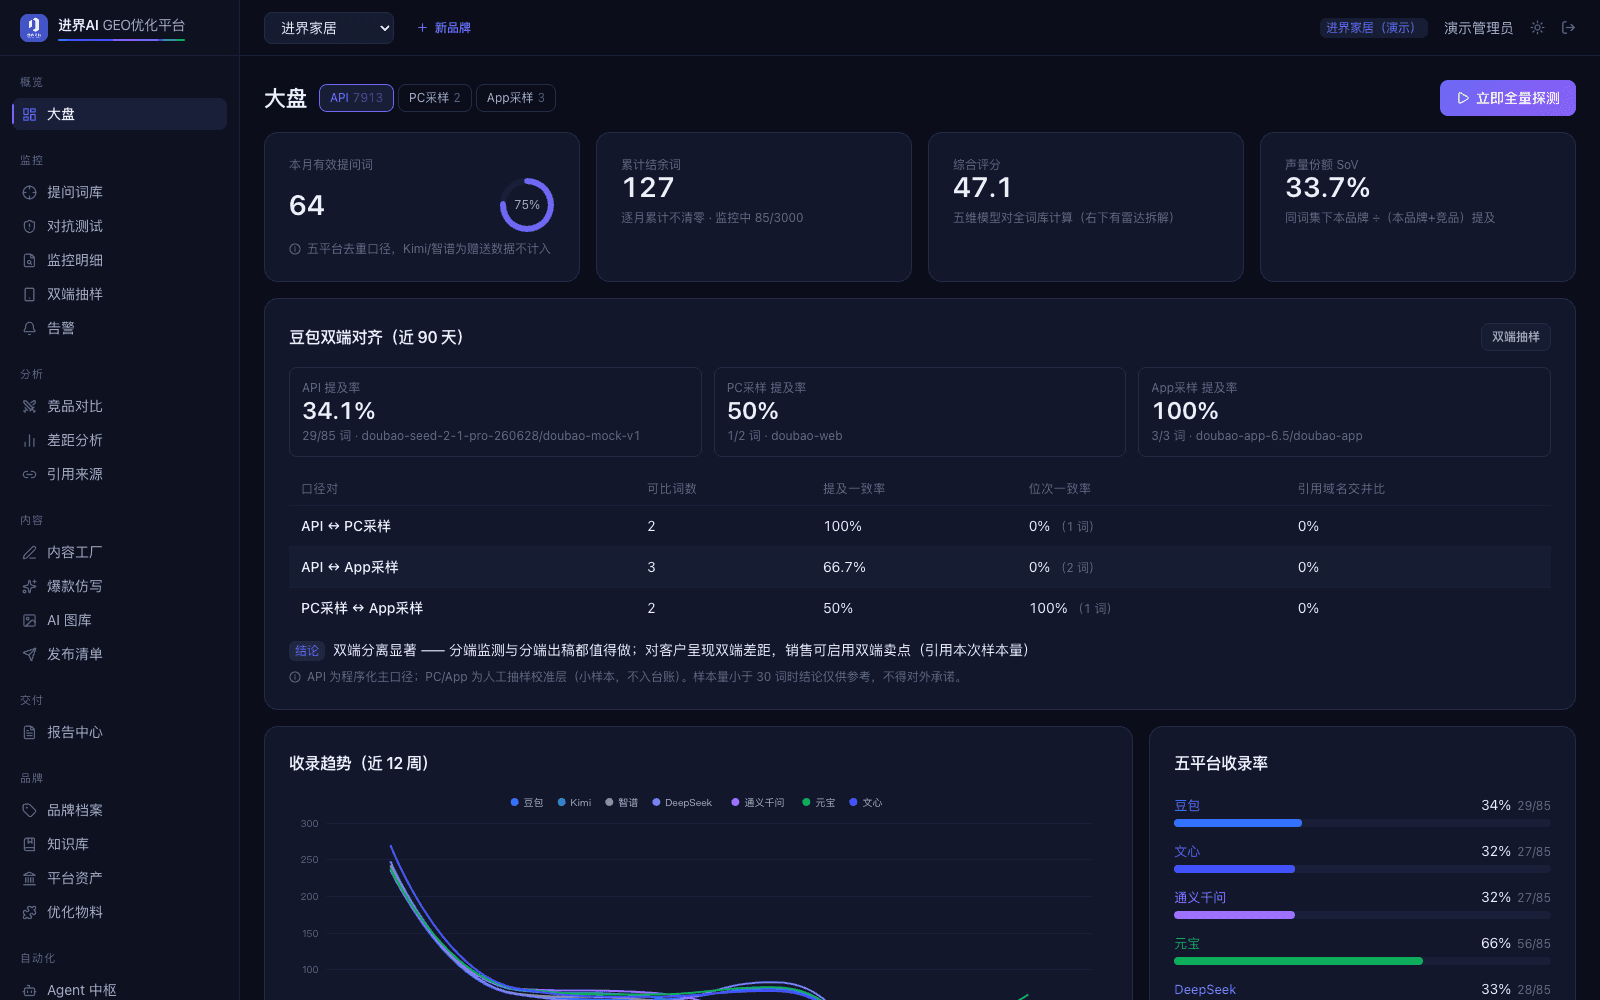Click 立即全量探测 button
This screenshot has width=1600, height=1000.
pyautogui.click(x=1508, y=98)
